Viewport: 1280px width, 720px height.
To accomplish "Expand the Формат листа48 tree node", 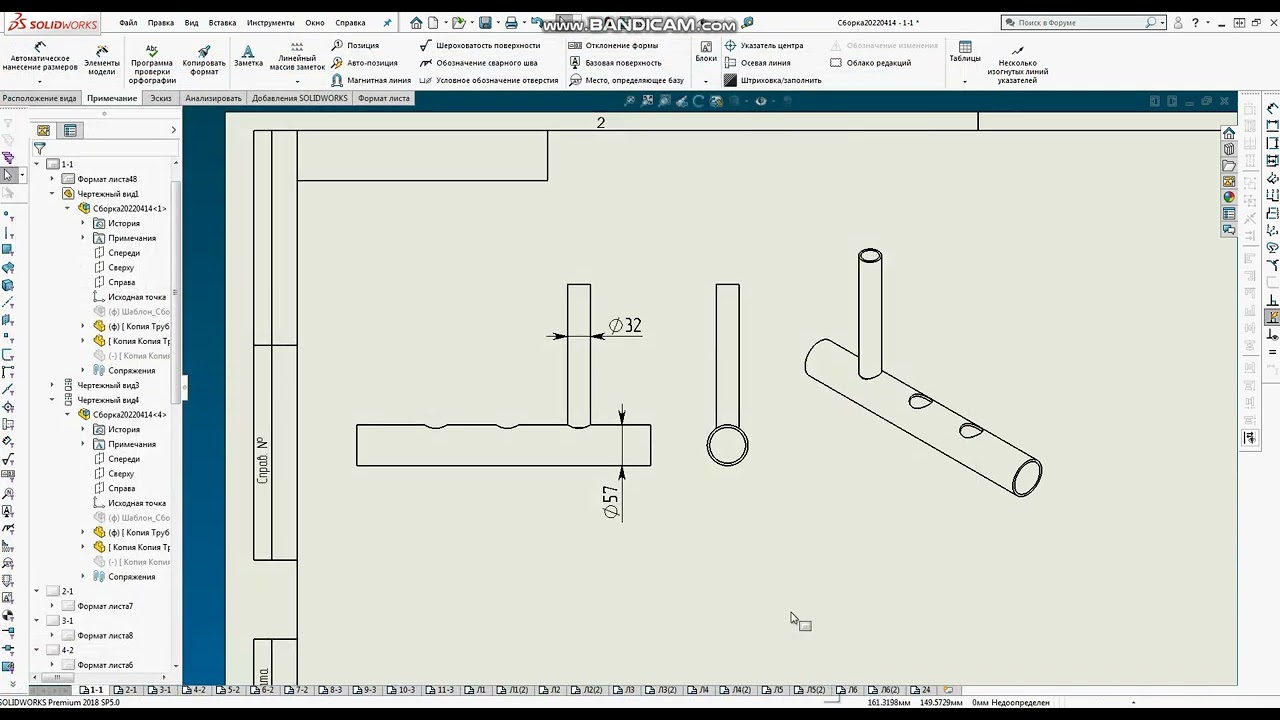I will point(52,179).
